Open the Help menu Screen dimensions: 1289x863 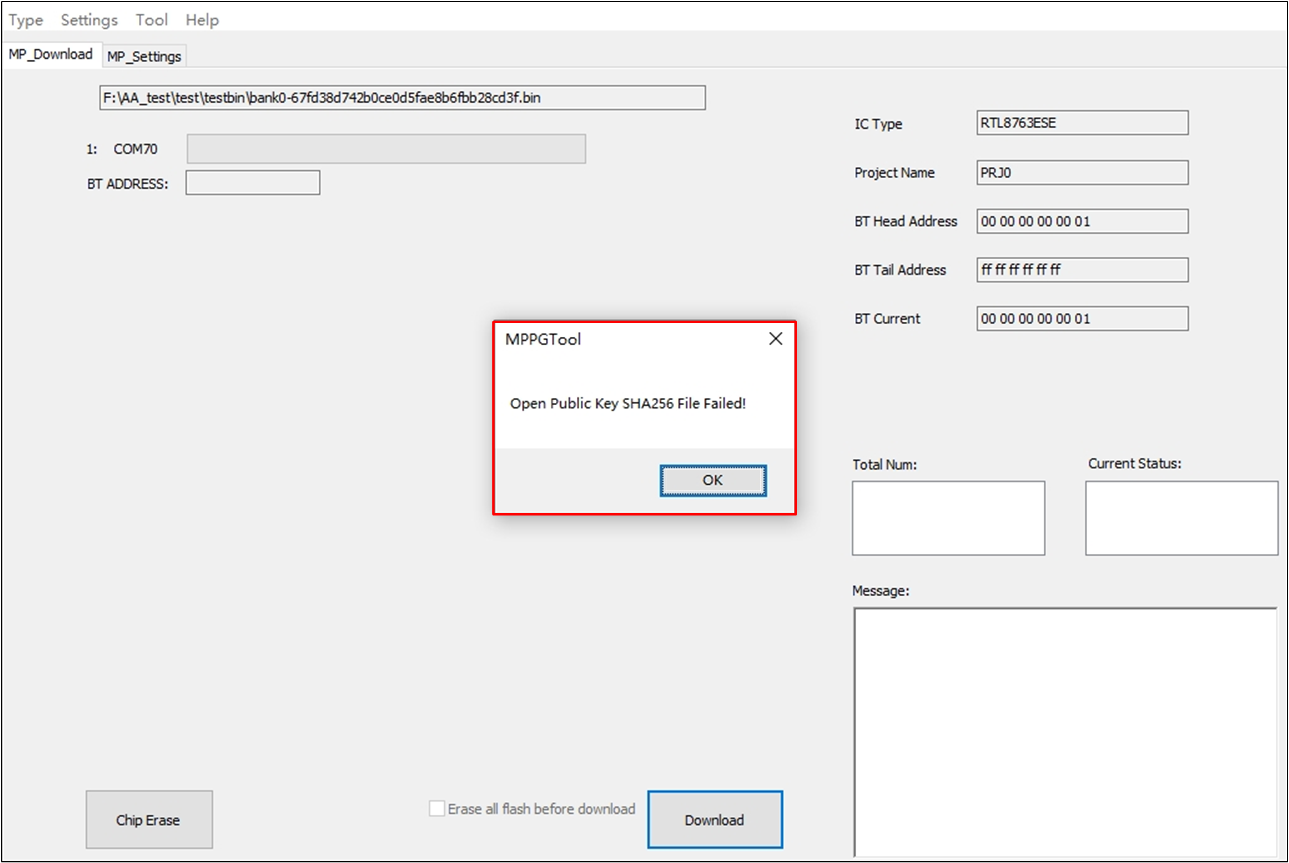coord(202,20)
